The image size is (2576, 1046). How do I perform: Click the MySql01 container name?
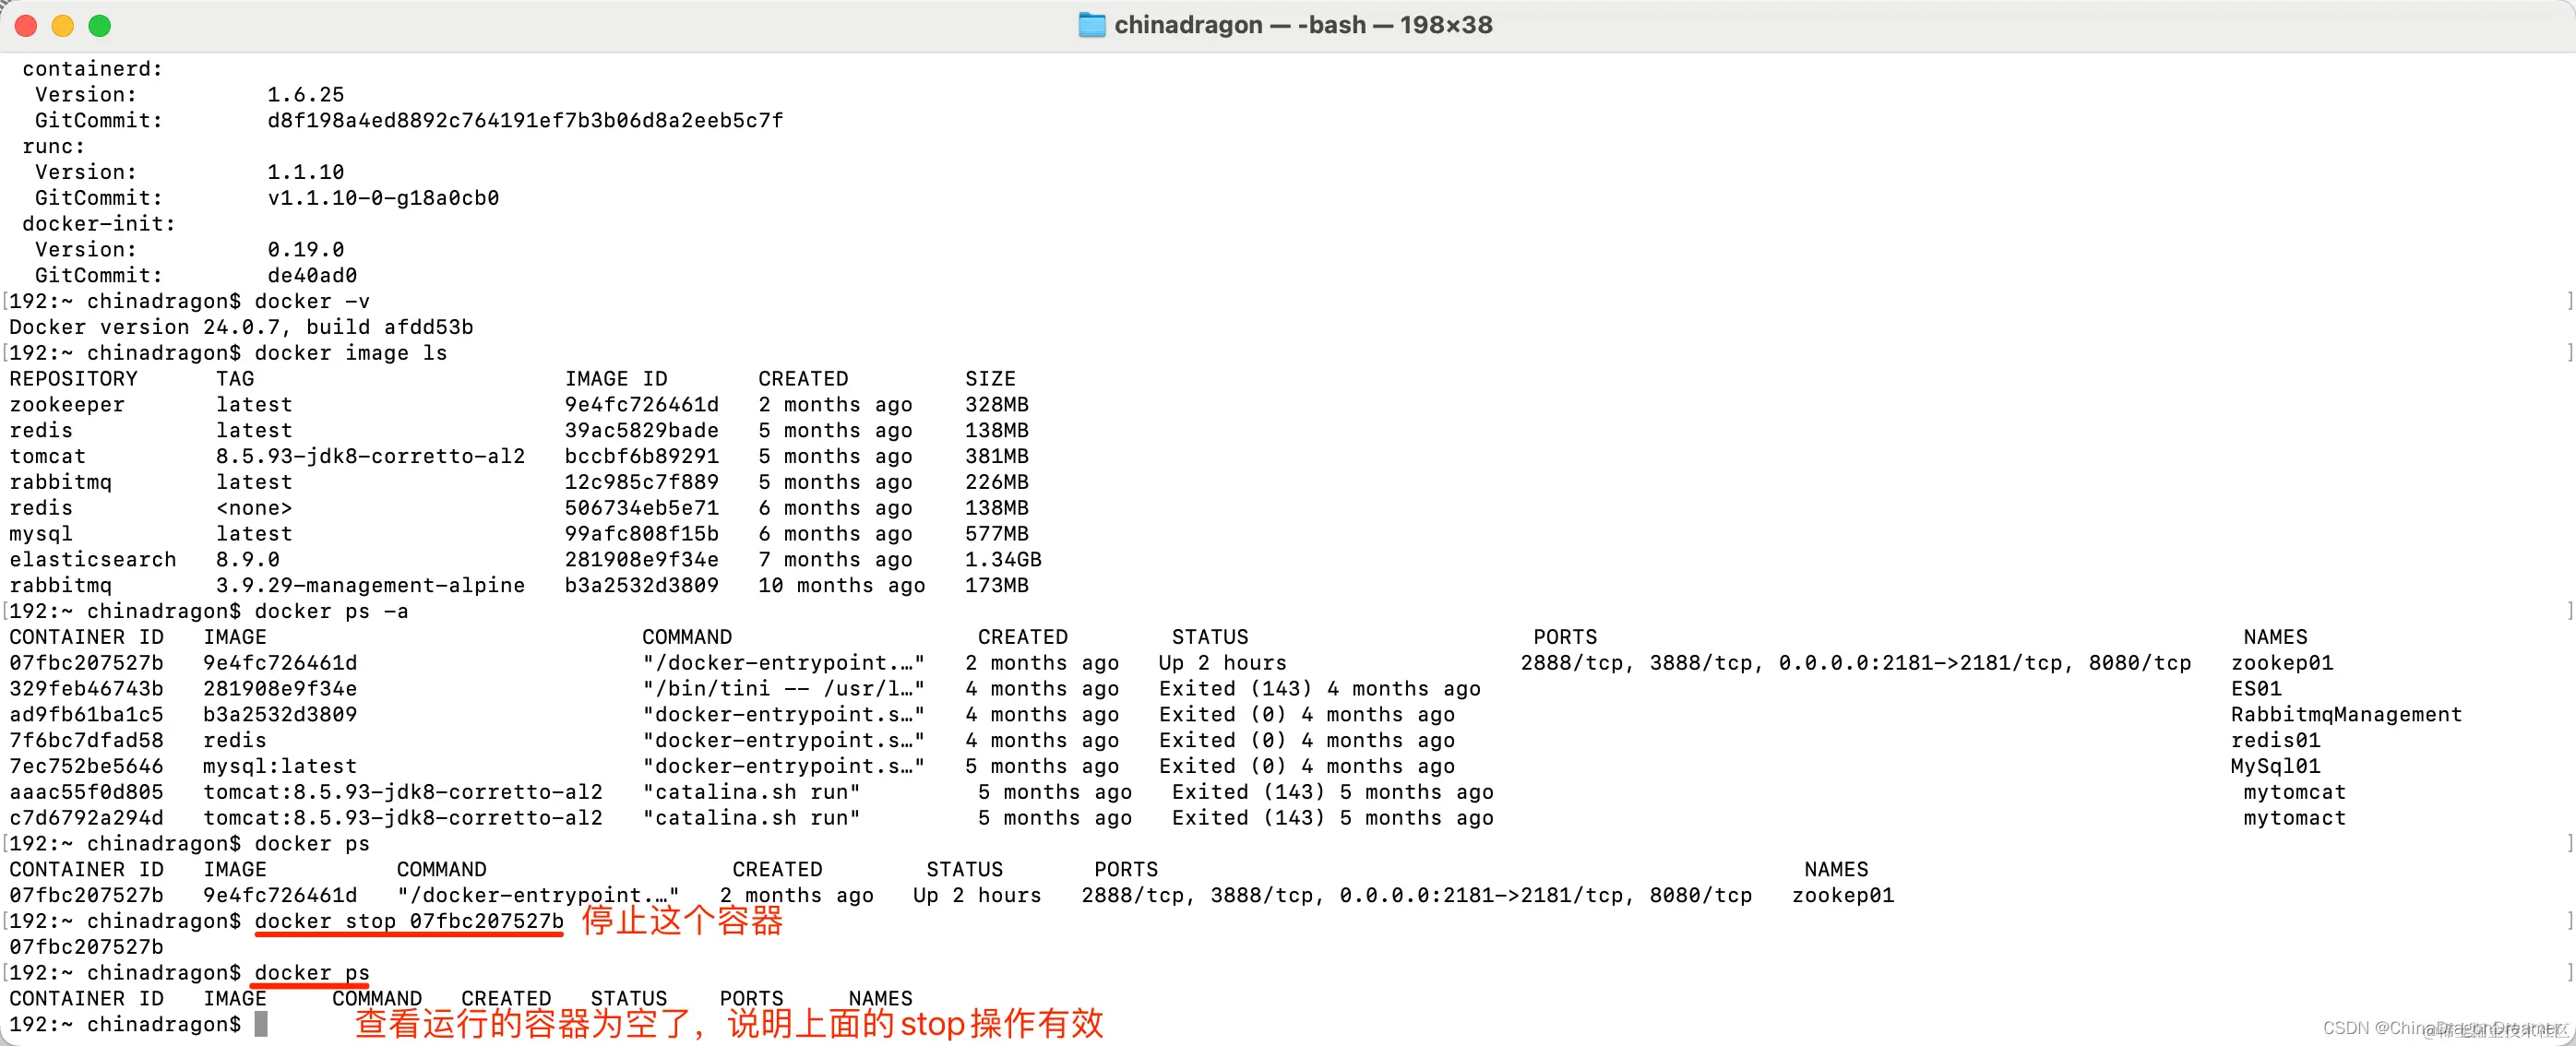(x=2275, y=767)
